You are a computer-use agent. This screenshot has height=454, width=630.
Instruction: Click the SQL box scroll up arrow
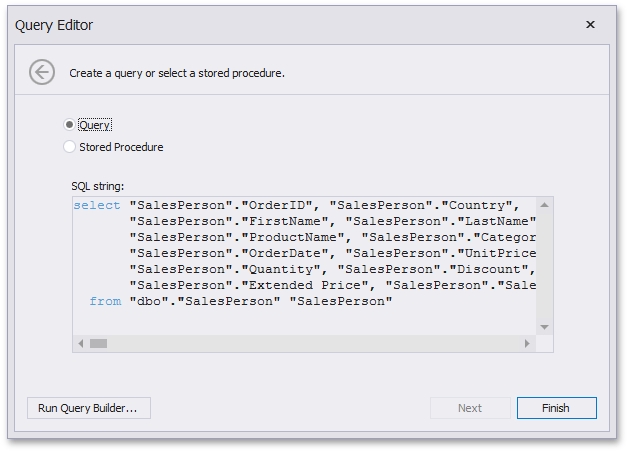545,205
